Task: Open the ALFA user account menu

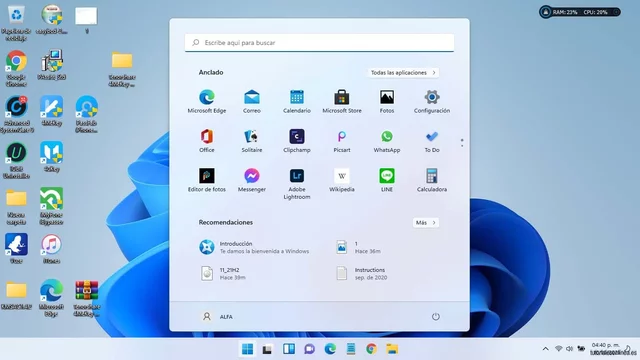Action: click(218, 317)
